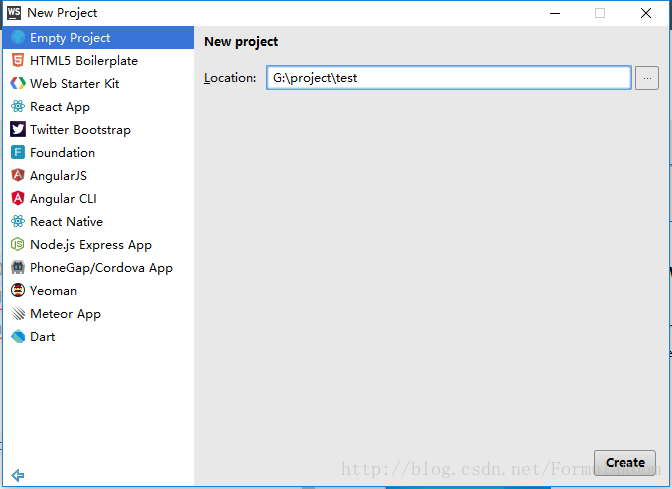Click the React Native atom icon
This screenshot has height=489, width=672.
(x=18, y=221)
